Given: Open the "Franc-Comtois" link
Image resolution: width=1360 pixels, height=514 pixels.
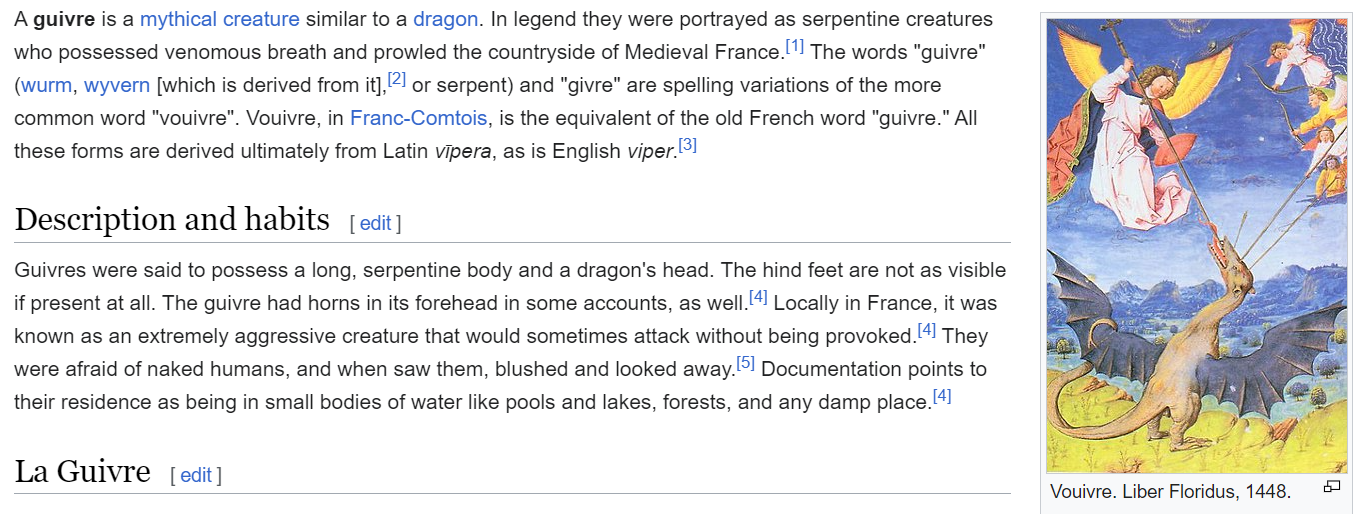Looking at the screenshot, I should pyautogui.click(x=419, y=118).
